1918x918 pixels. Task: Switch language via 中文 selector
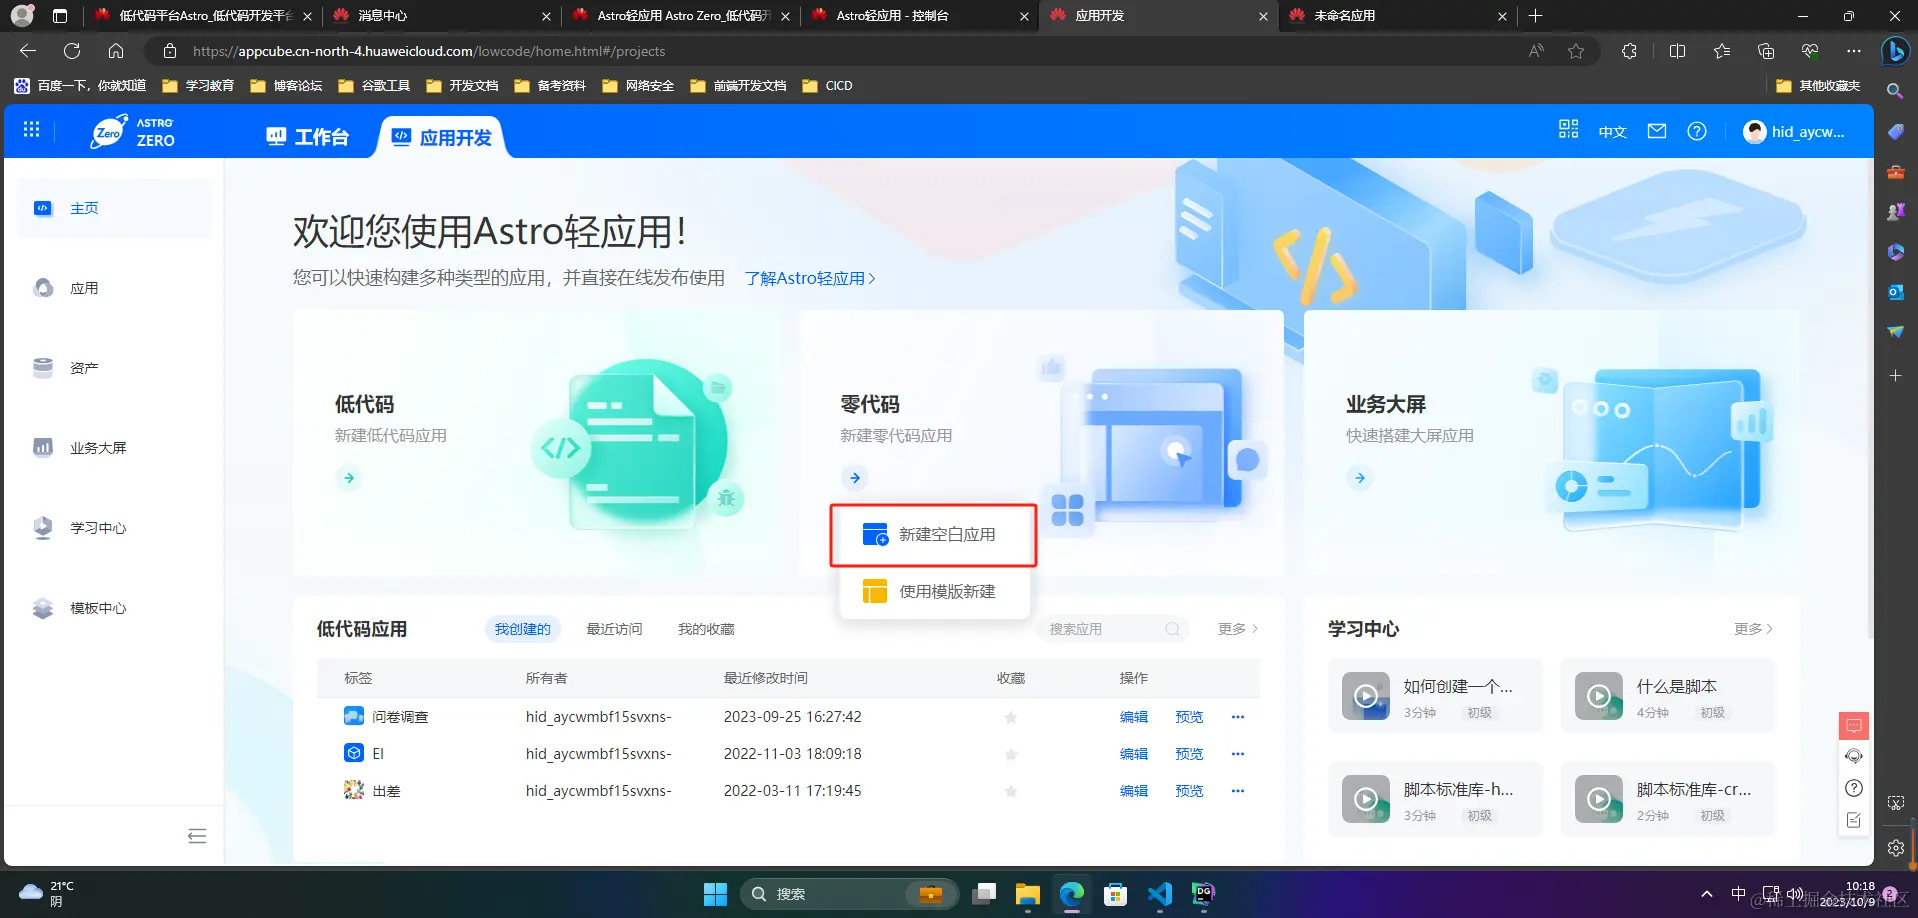1612,132
